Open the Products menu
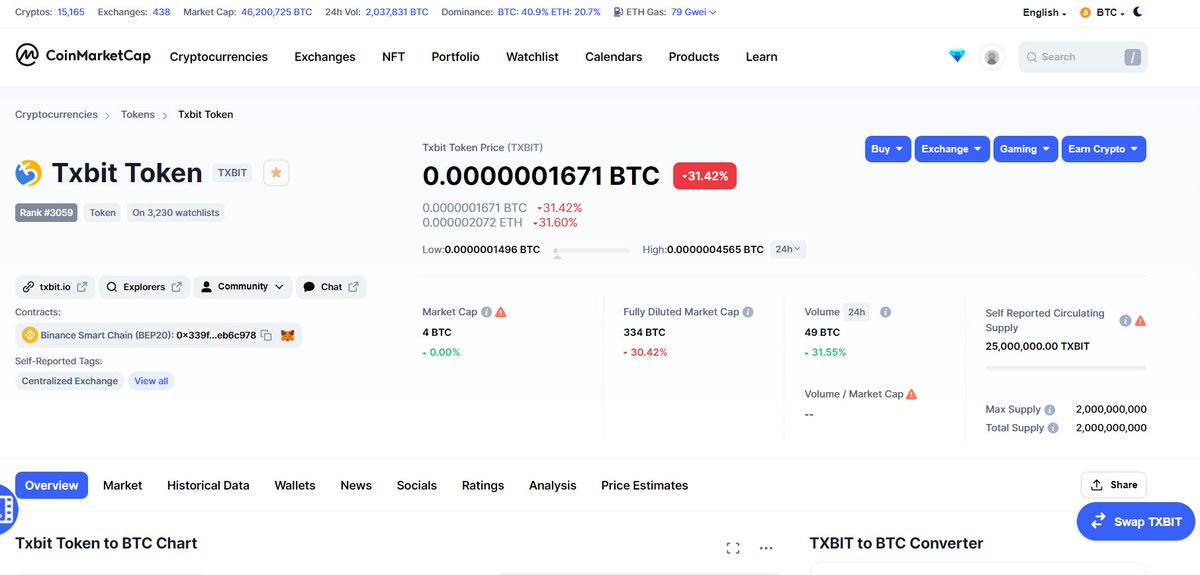This screenshot has height=575, width=1200. click(x=694, y=57)
